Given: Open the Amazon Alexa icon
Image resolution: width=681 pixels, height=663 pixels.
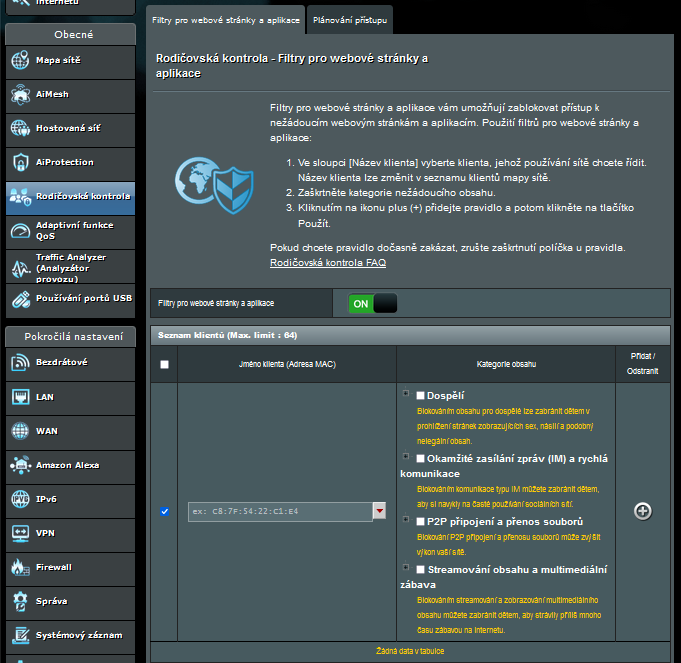Looking at the screenshot, I should [x=21, y=465].
